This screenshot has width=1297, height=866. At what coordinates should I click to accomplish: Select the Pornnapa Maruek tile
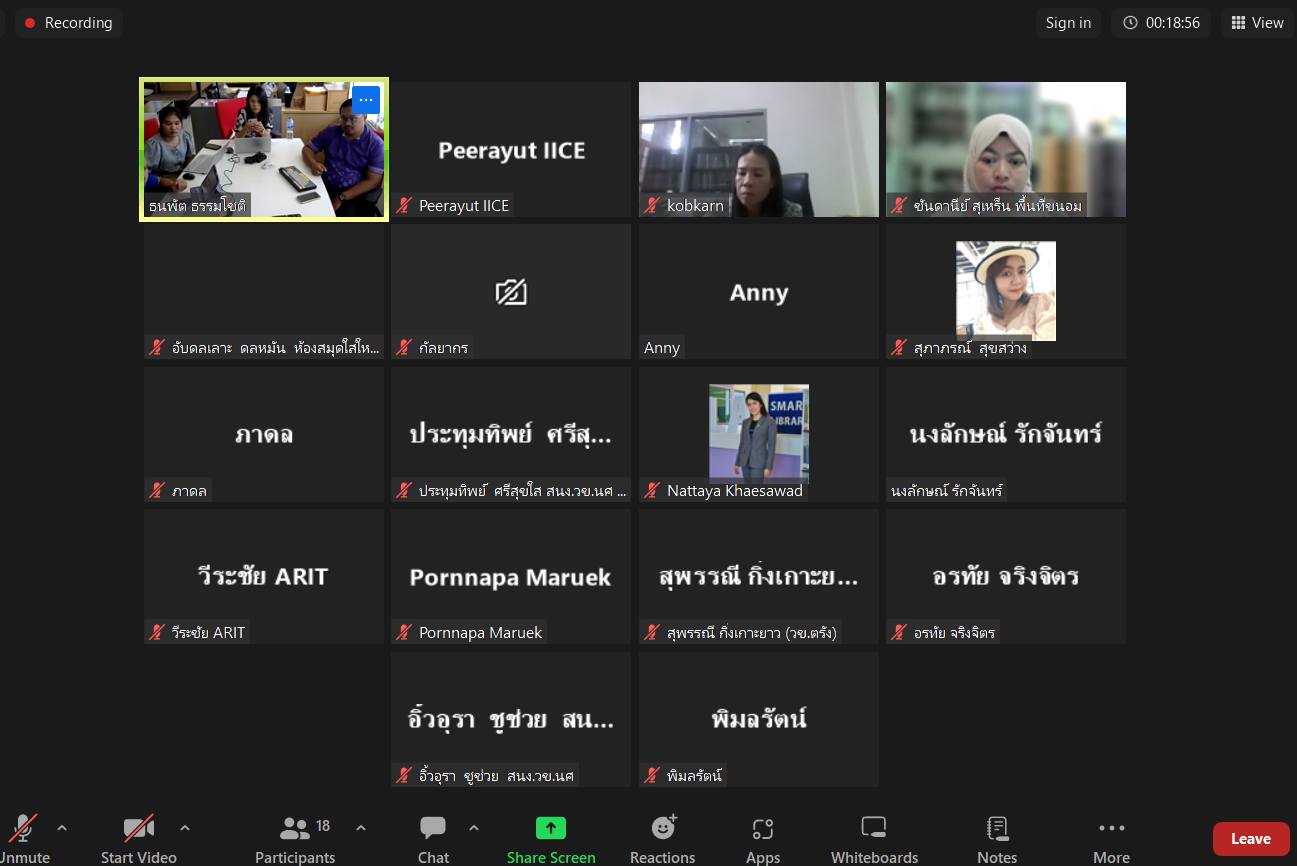[x=511, y=576]
